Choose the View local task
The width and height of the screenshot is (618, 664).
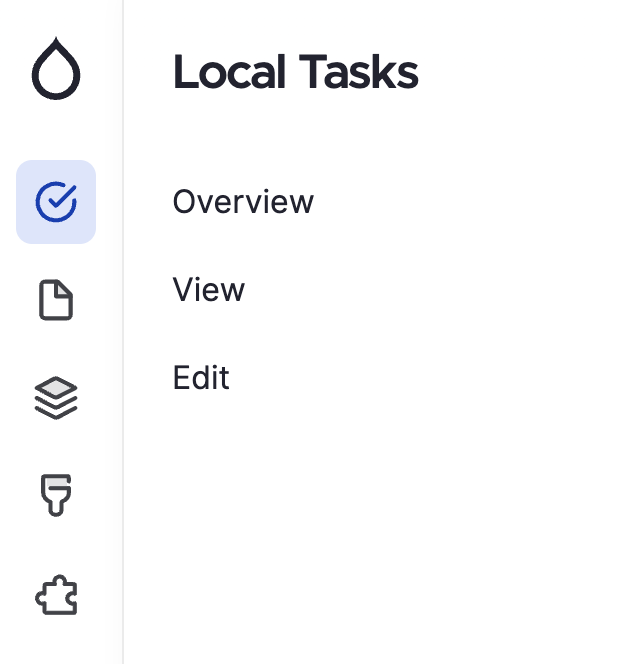point(208,290)
